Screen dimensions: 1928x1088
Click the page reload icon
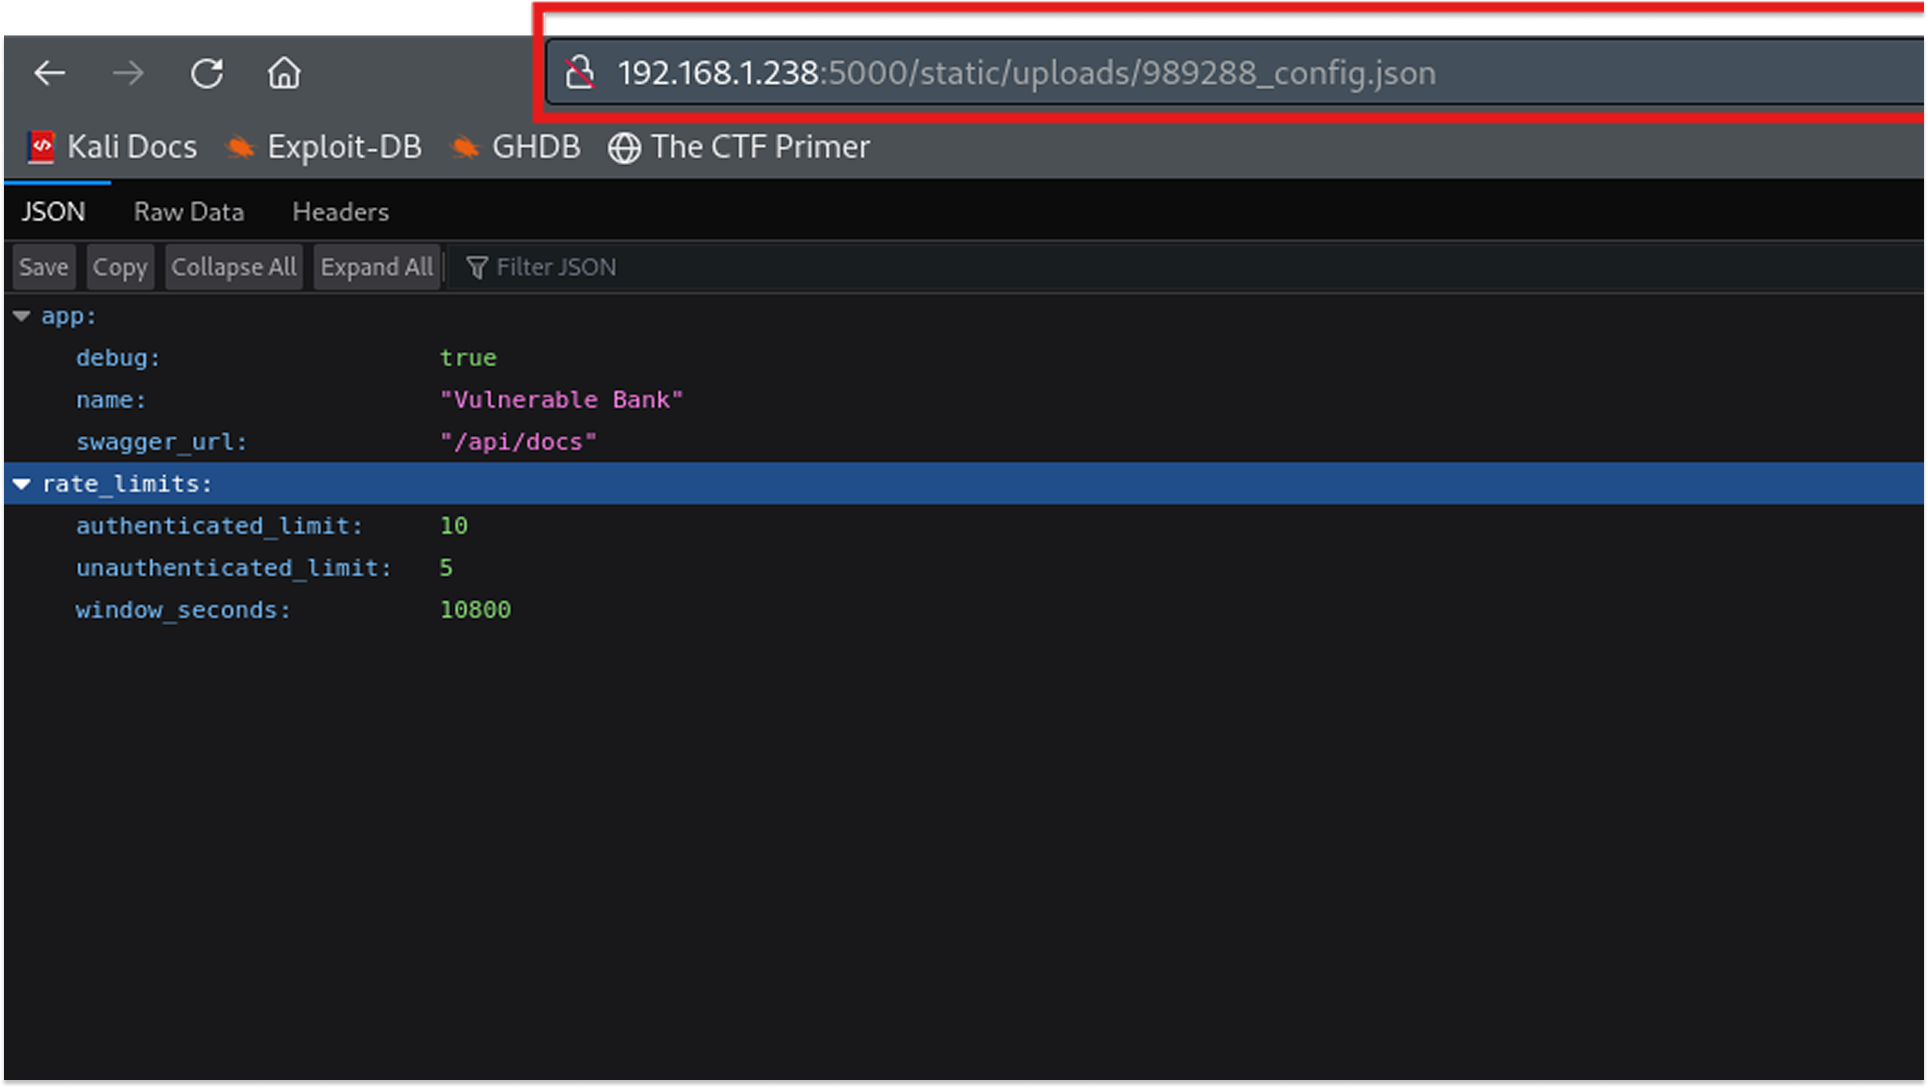207,73
